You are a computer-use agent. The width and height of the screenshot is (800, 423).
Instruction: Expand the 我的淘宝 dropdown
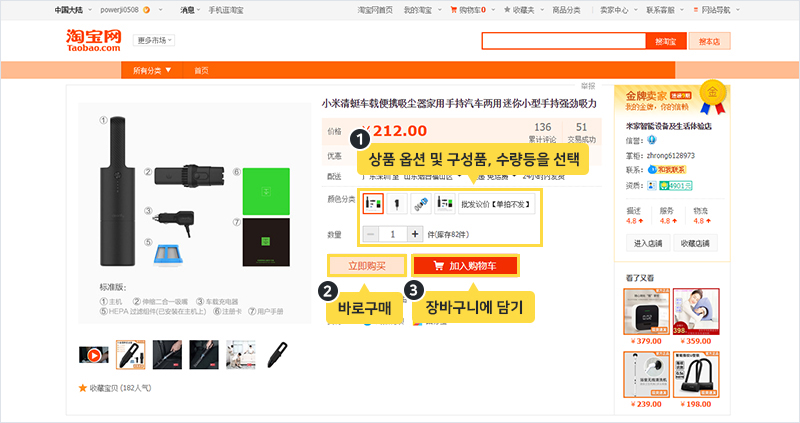pos(422,10)
